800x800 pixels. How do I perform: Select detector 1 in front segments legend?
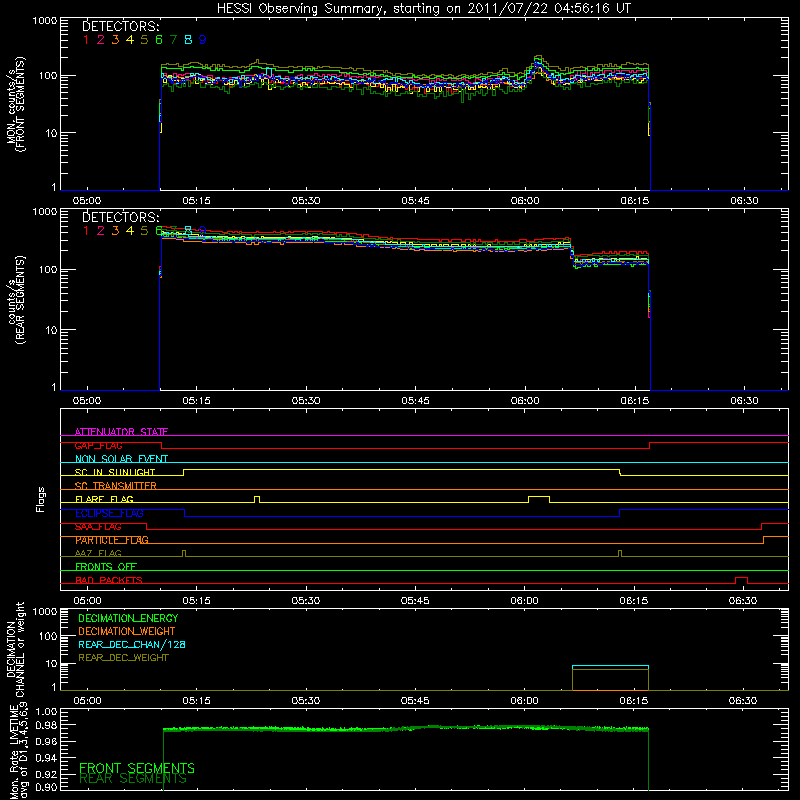coord(86,40)
